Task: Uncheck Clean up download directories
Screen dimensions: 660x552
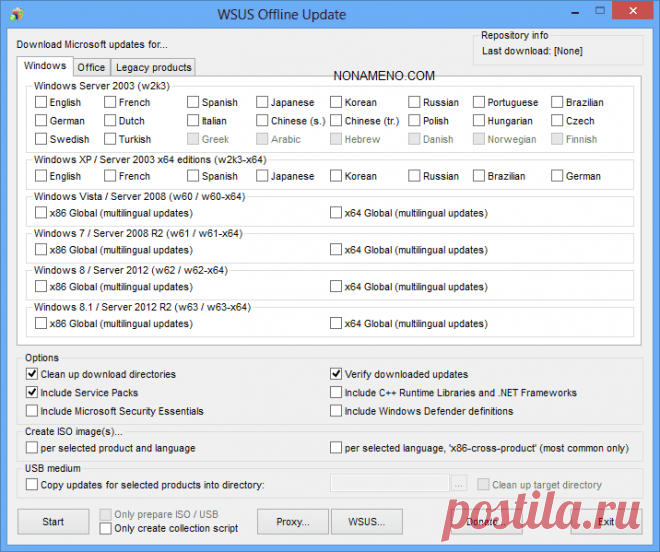Action: point(32,373)
